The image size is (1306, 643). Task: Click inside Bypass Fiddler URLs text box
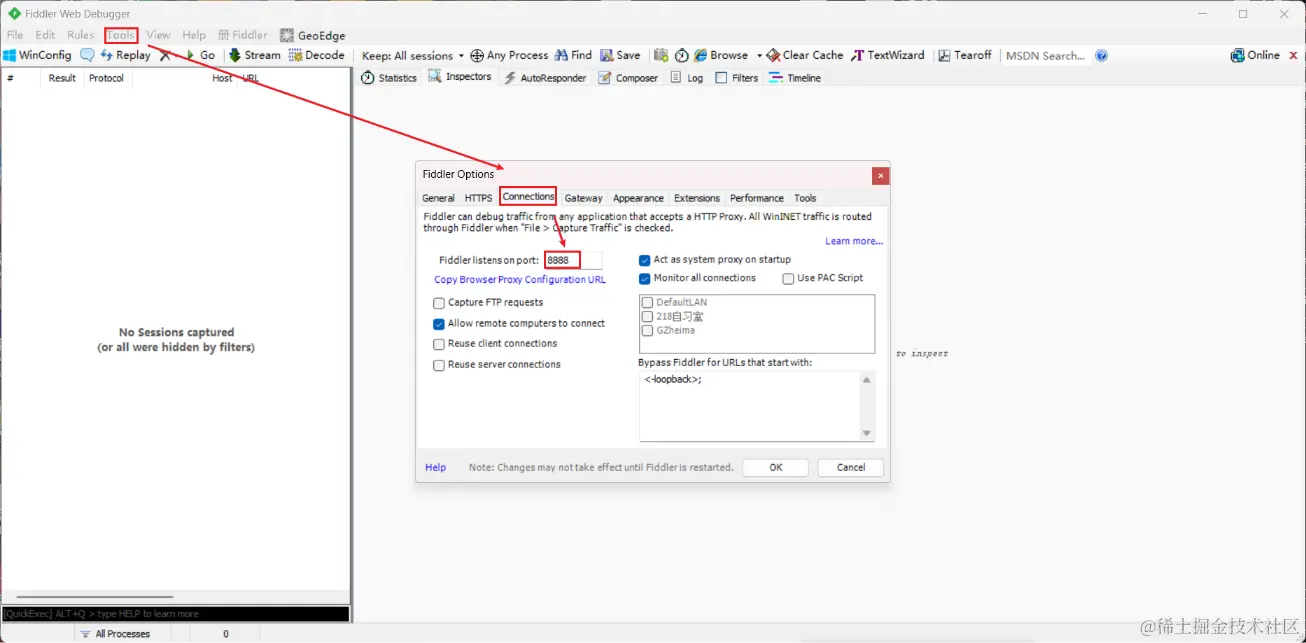tap(749, 406)
